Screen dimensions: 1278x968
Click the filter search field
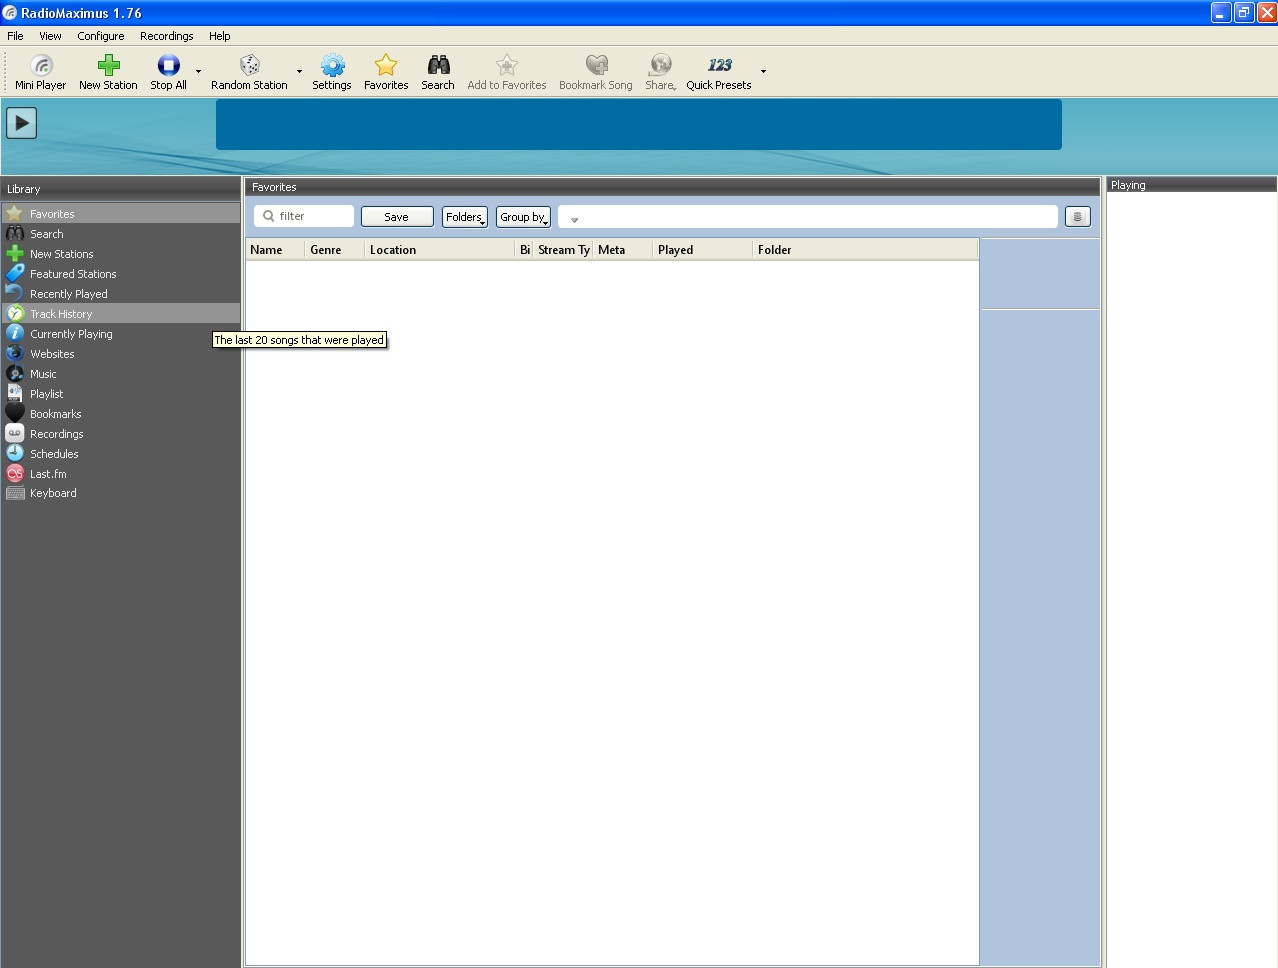pyautogui.click(x=304, y=216)
